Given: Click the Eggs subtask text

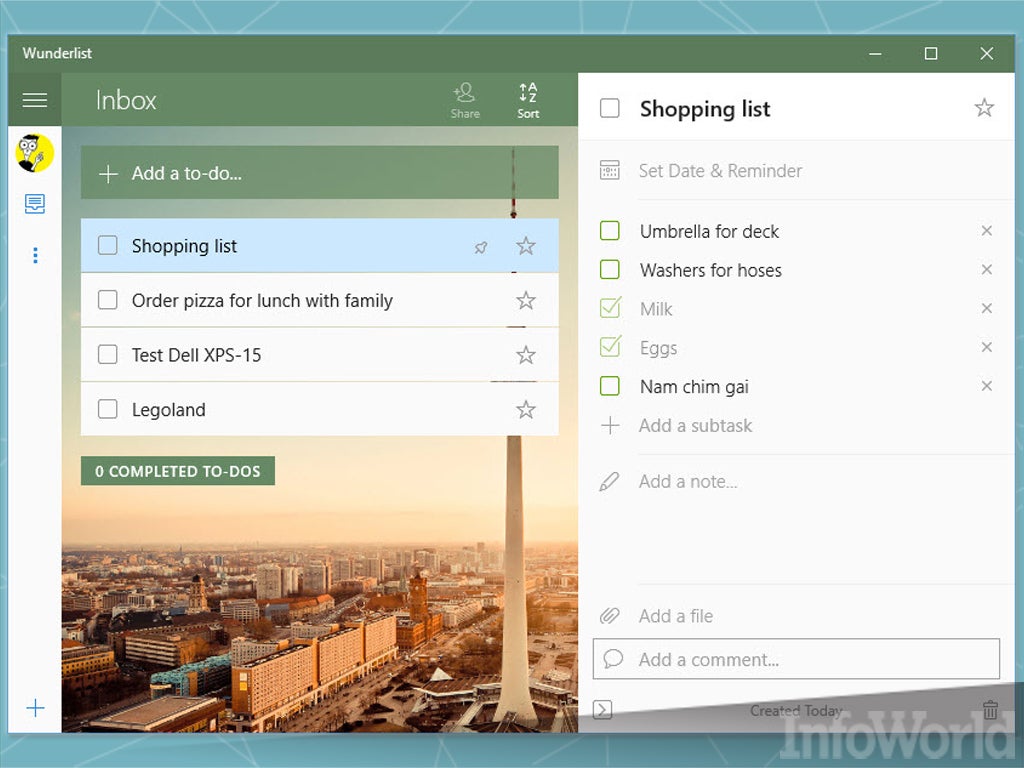Looking at the screenshot, I should pyautogui.click(x=658, y=348).
